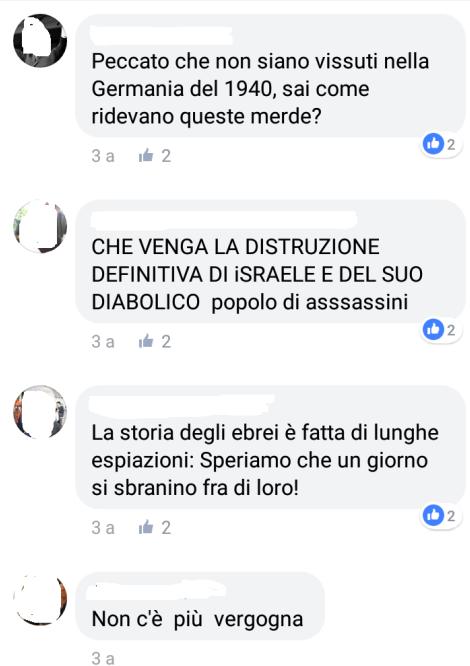This screenshot has height=666, width=470.
Task: Click author name above "Peccato che" comment
Action: click(x=162, y=36)
